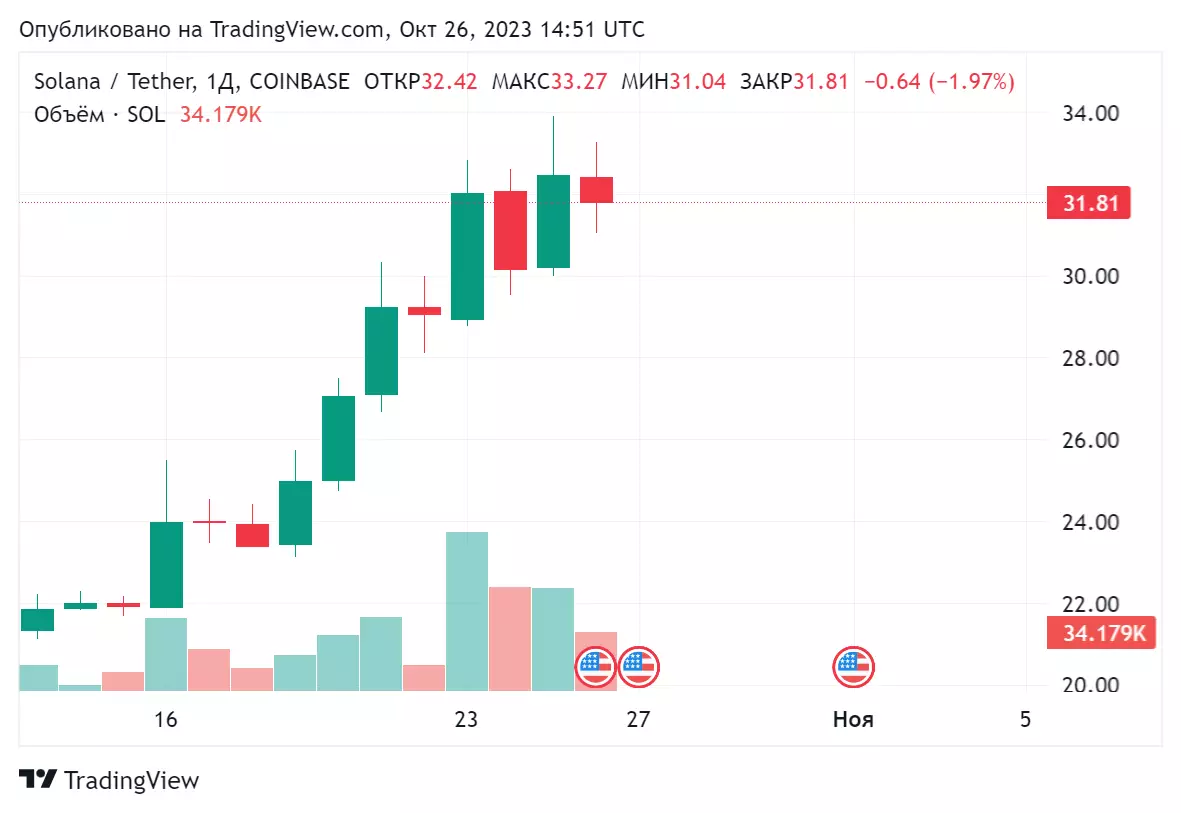Select the 23 date on time axis
The height and width of the screenshot is (813, 1181).
466,719
